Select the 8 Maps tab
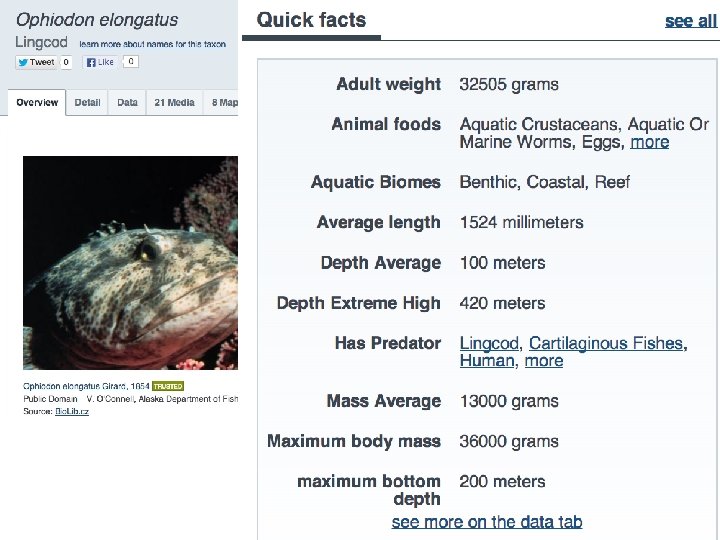The width and height of the screenshot is (720, 540). [224, 102]
